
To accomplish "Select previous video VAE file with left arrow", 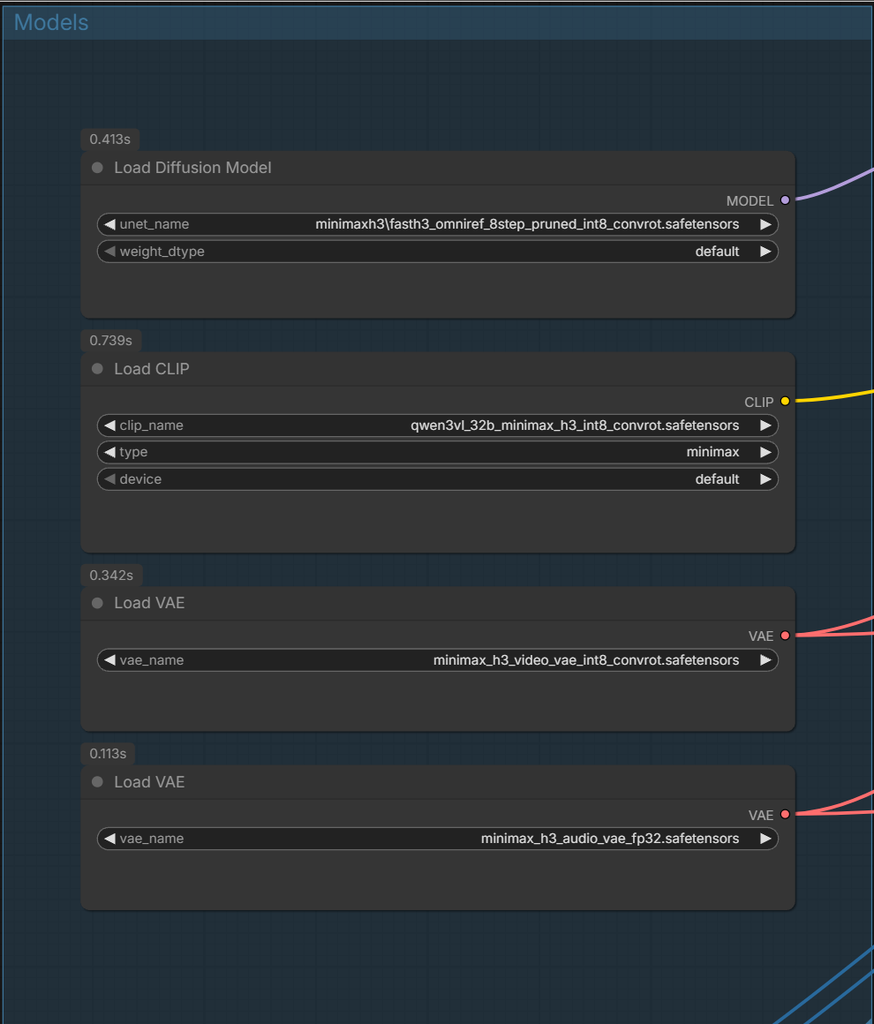I will tap(110, 660).
